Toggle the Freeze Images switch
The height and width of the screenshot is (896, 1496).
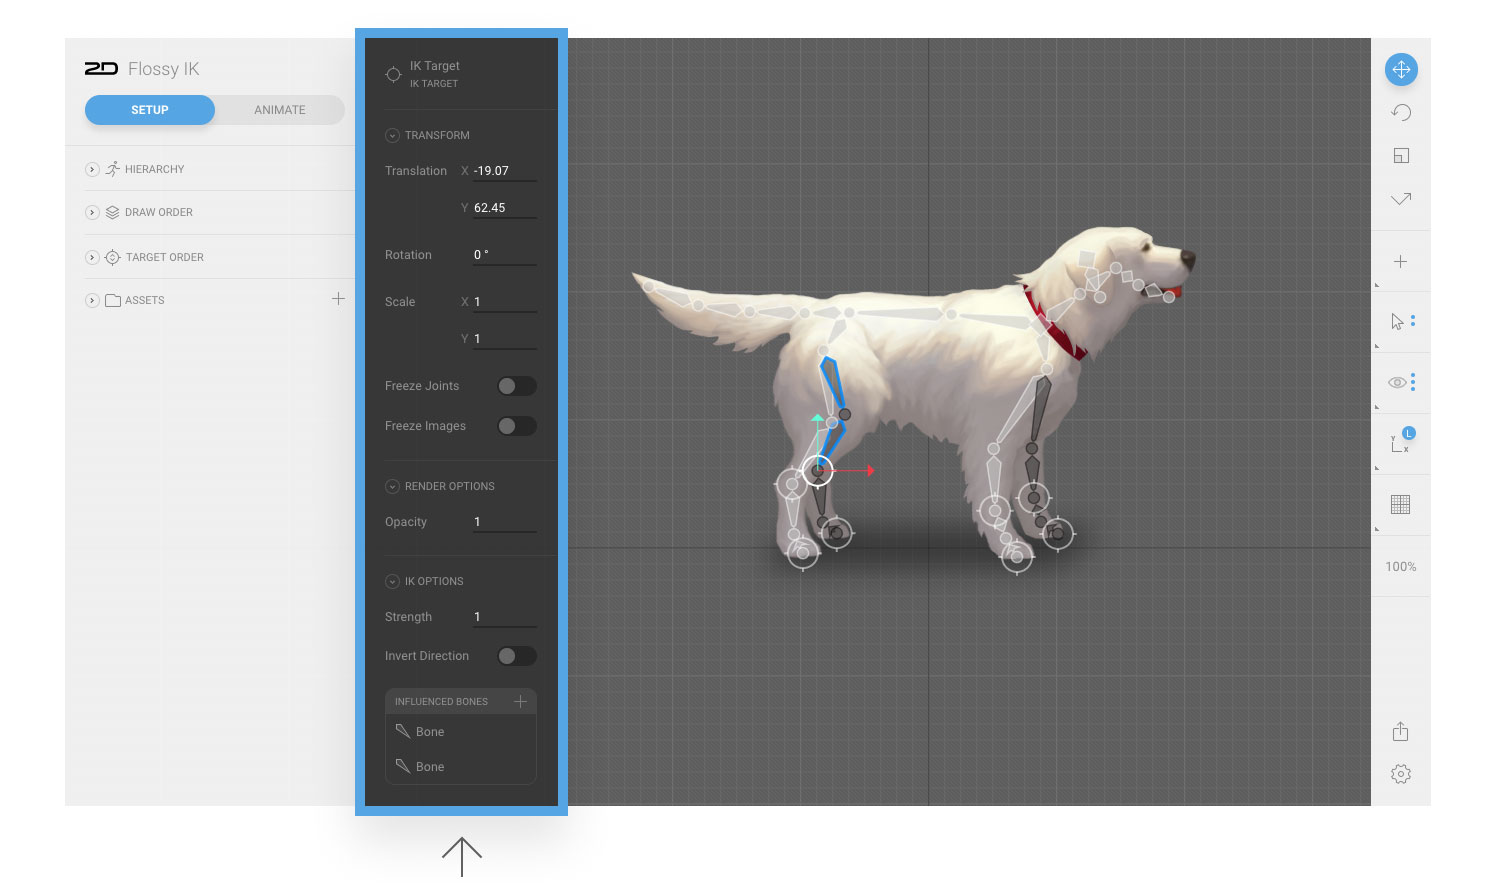(517, 426)
